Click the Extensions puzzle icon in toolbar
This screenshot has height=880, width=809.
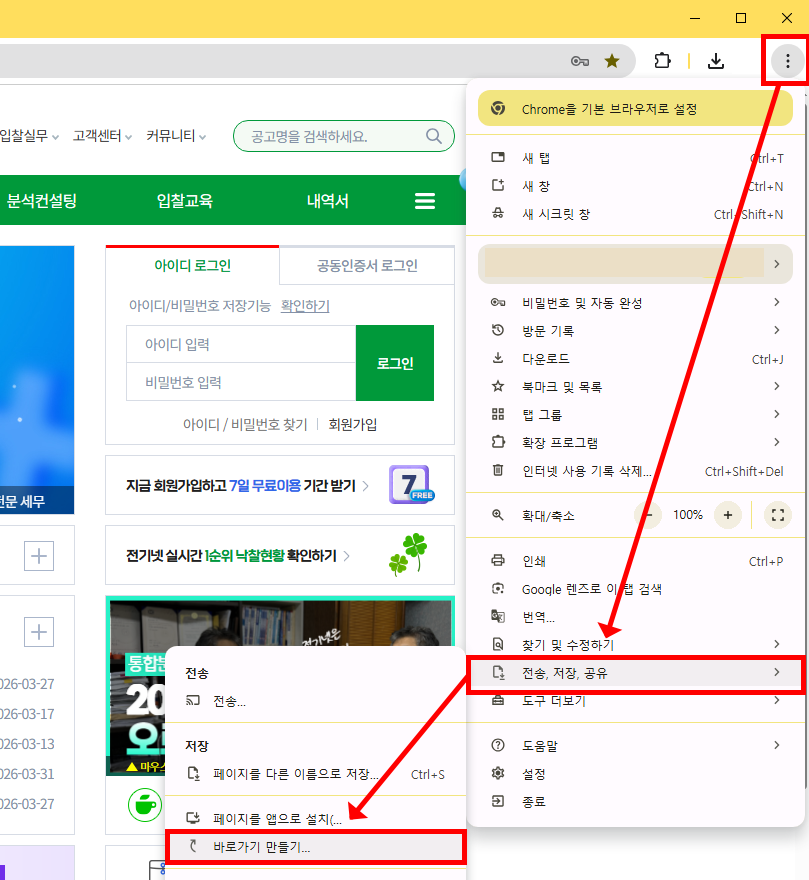(662, 61)
